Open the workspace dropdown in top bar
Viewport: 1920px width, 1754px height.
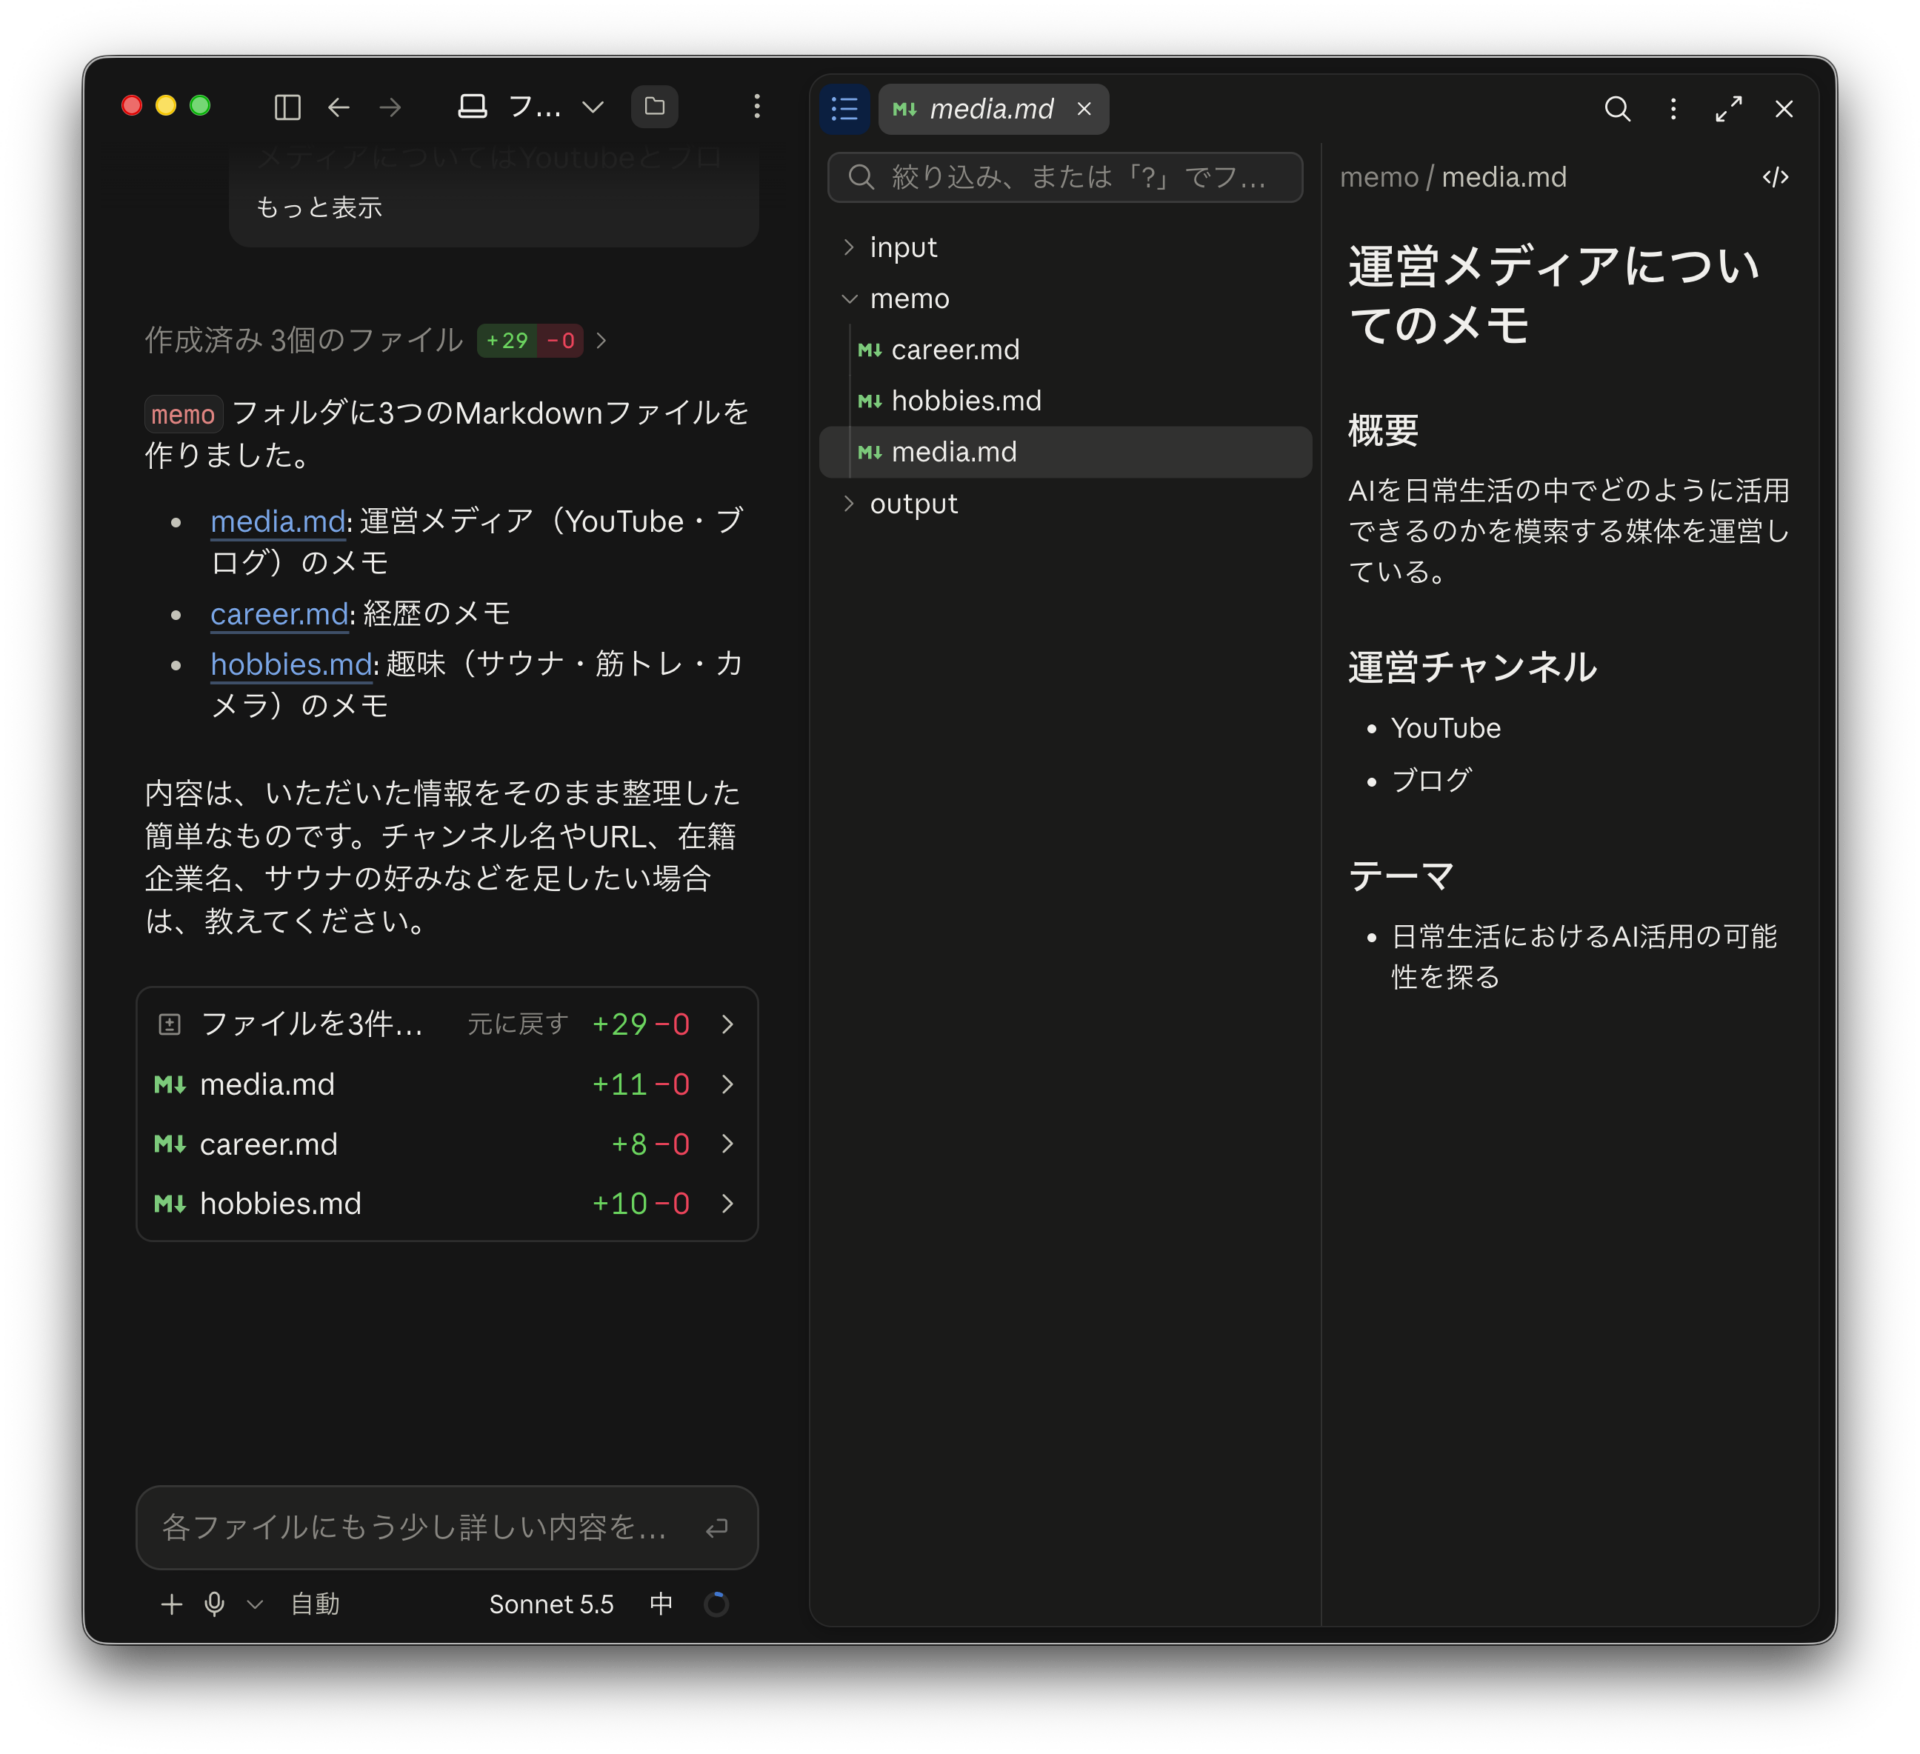tap(531, 107)
